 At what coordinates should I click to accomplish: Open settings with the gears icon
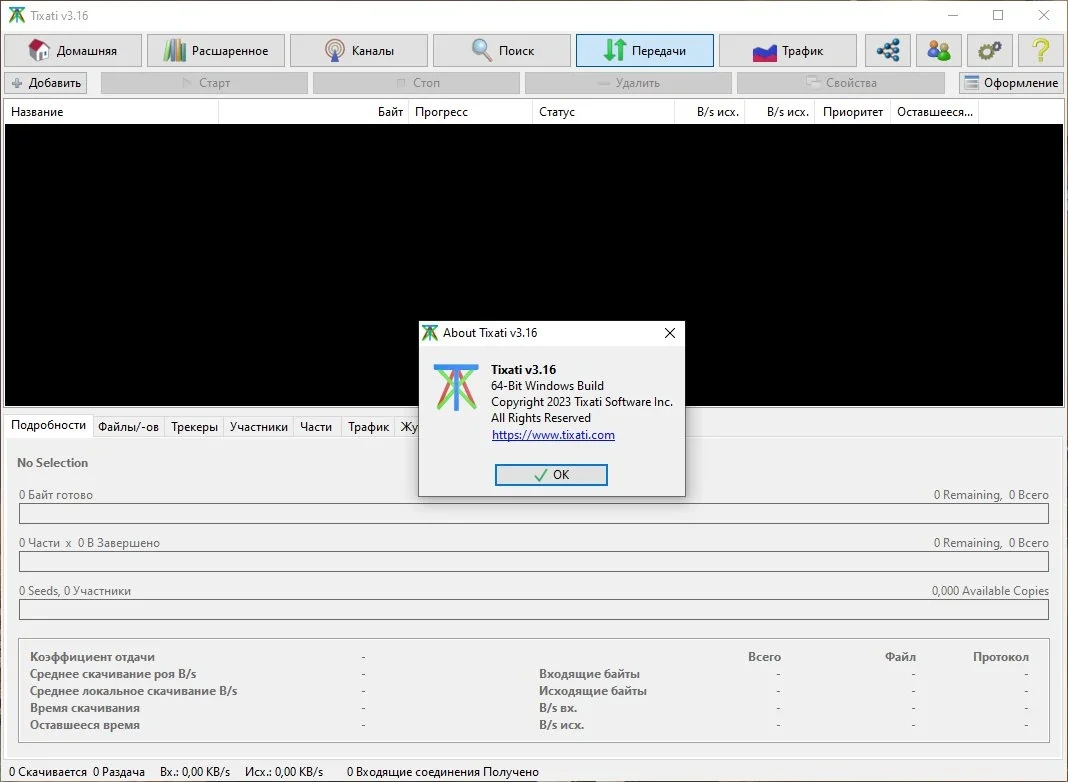[x=990, y=50]
